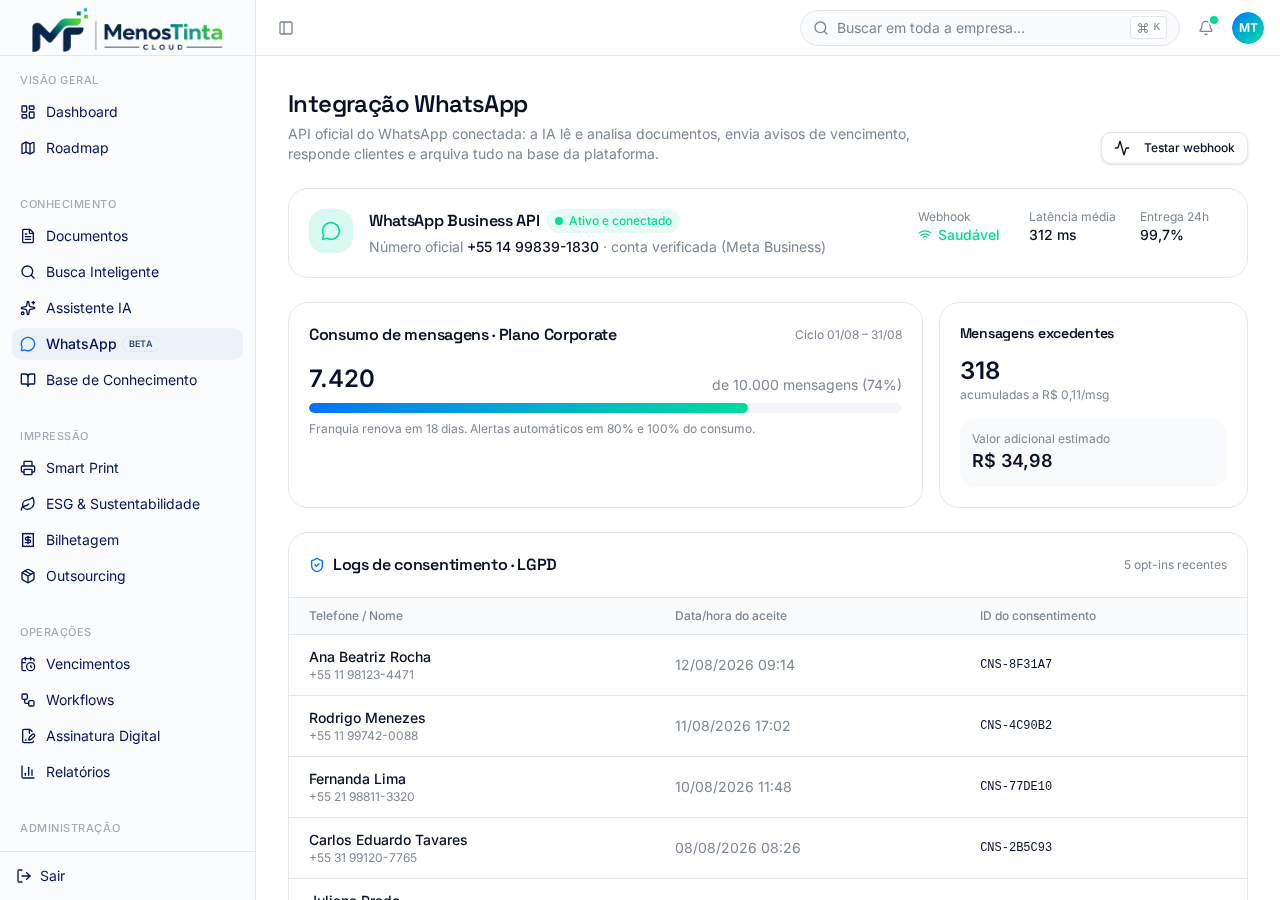The image size is (1280, 900).
Task: Select the Ana Beatriz Rocha row
Action: (x=768, y=665)
